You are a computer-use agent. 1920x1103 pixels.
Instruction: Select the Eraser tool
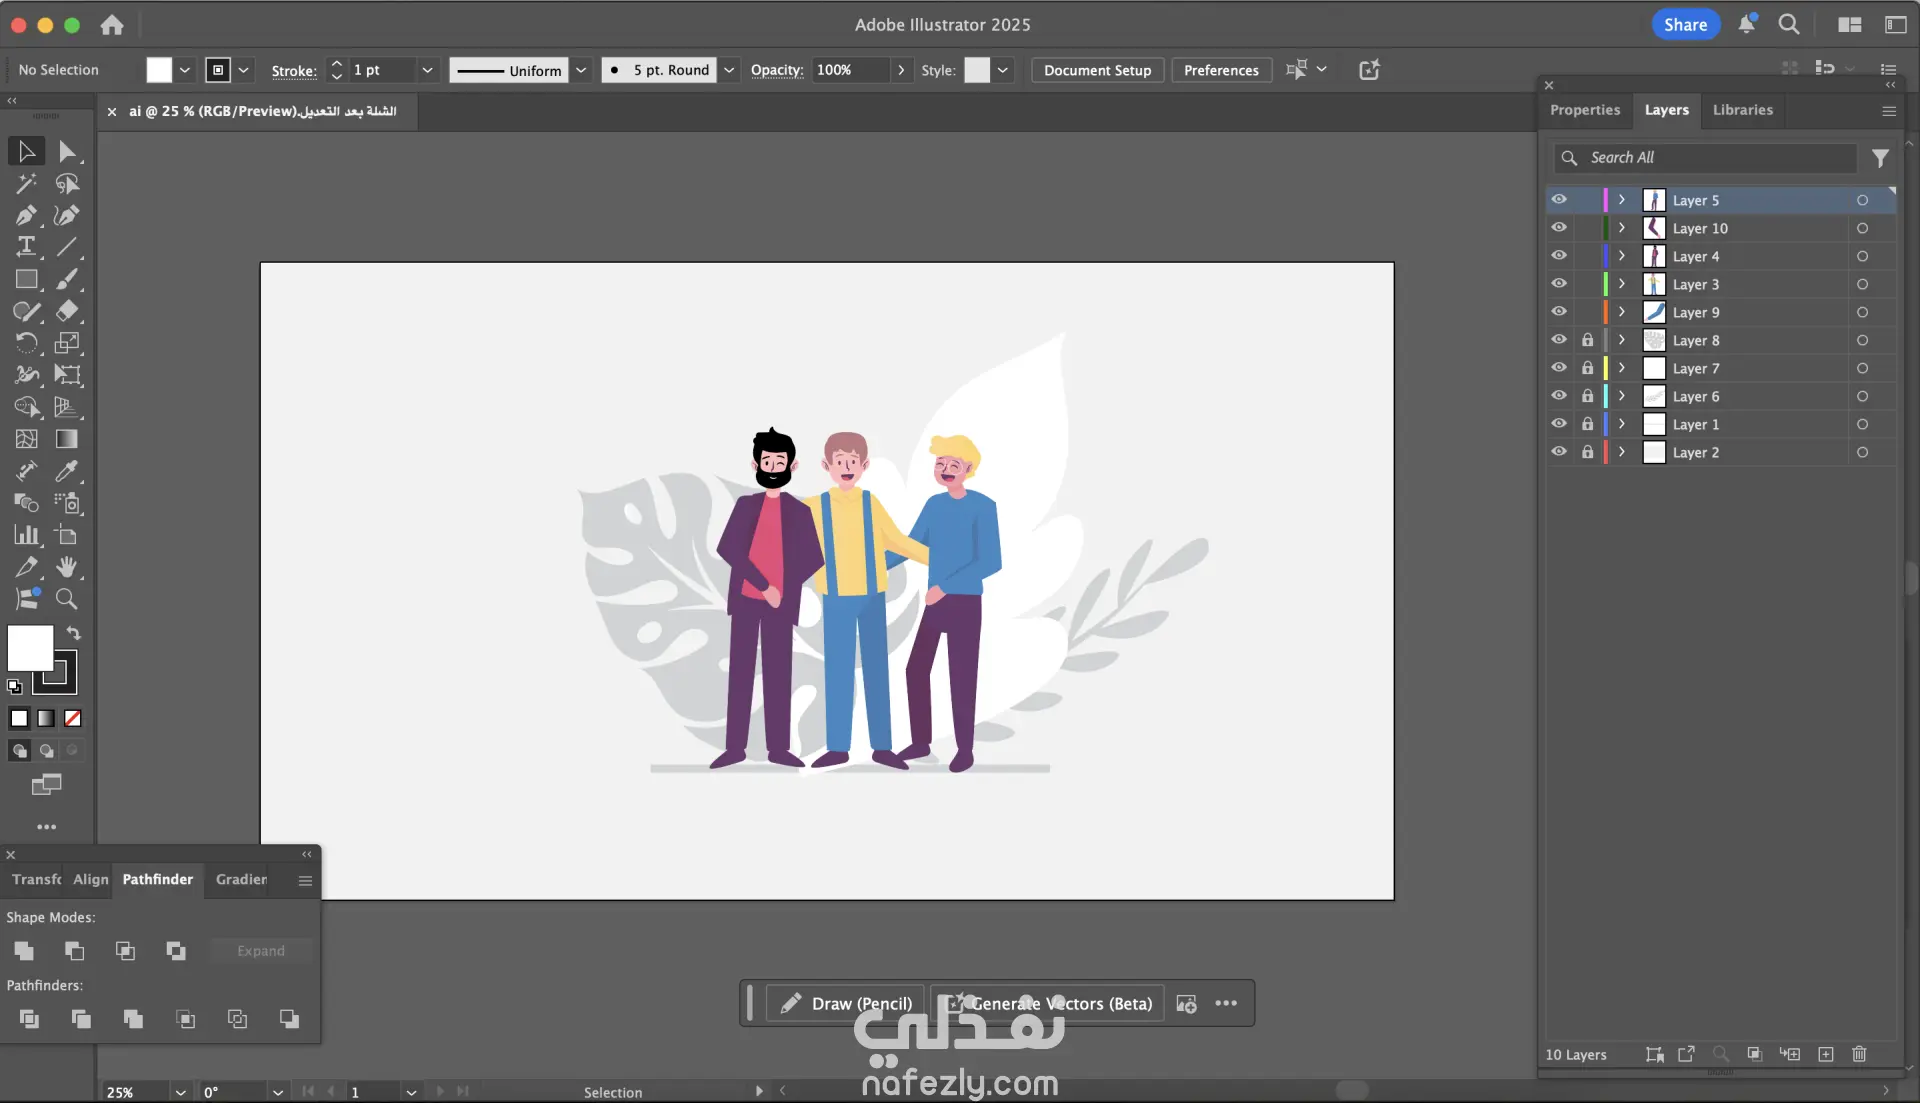(x=67, y=311)
